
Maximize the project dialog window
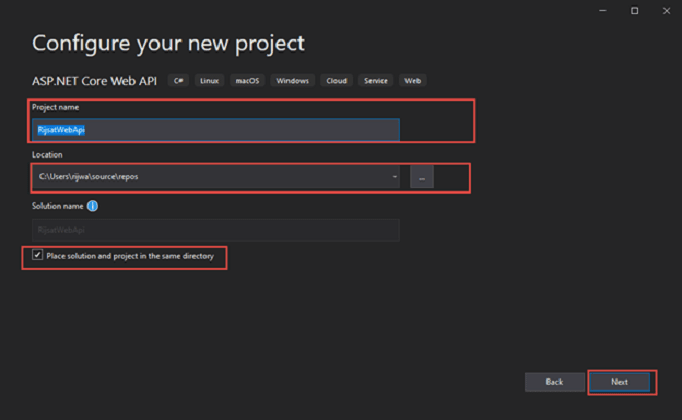[x=634, y=11]
